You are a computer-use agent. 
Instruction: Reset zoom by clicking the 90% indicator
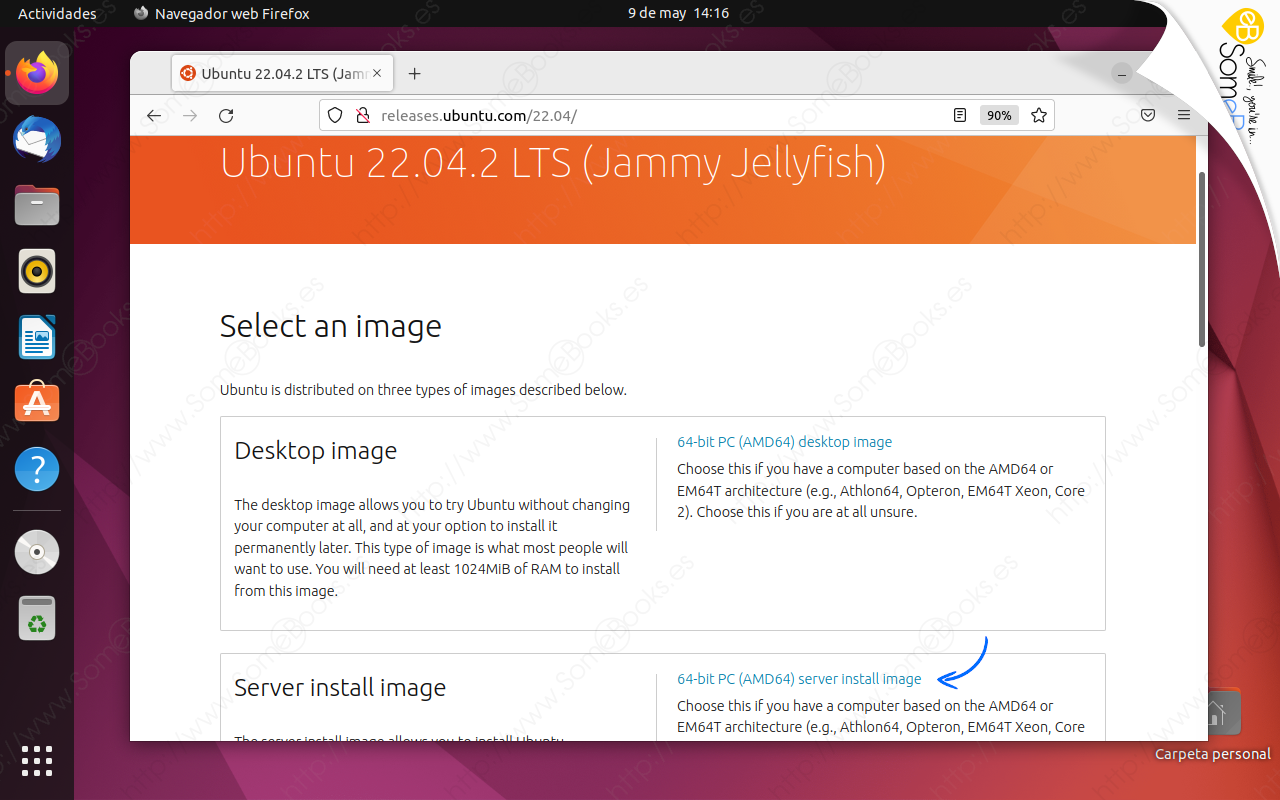point(998,115)
